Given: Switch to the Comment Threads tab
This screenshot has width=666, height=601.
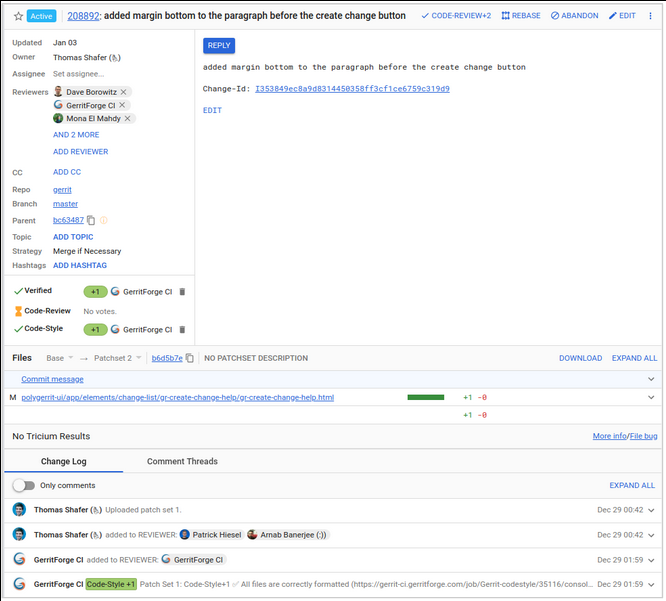Looking at the screenshot, I should (182, 461).
